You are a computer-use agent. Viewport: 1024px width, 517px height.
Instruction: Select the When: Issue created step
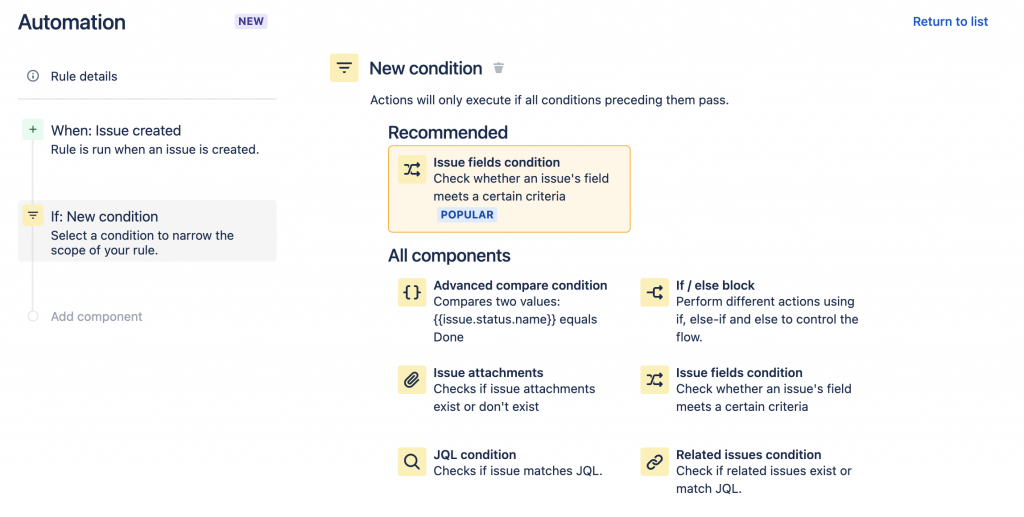coord(116,131)
